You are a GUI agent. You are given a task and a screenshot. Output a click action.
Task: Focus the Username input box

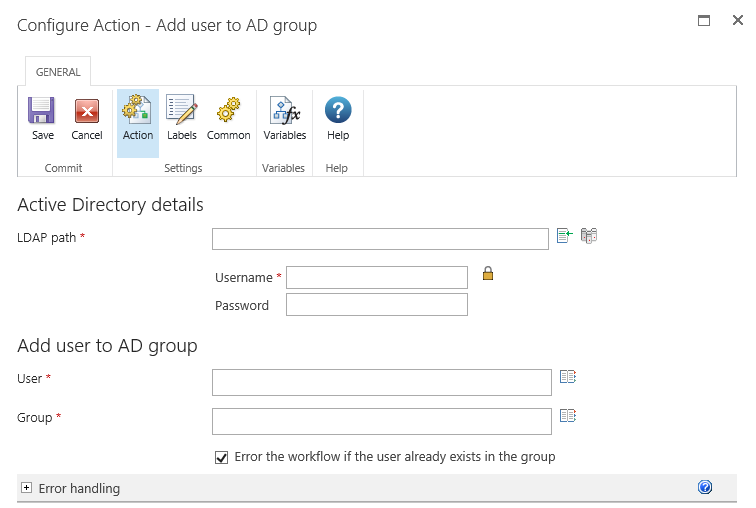click(376, 277)
